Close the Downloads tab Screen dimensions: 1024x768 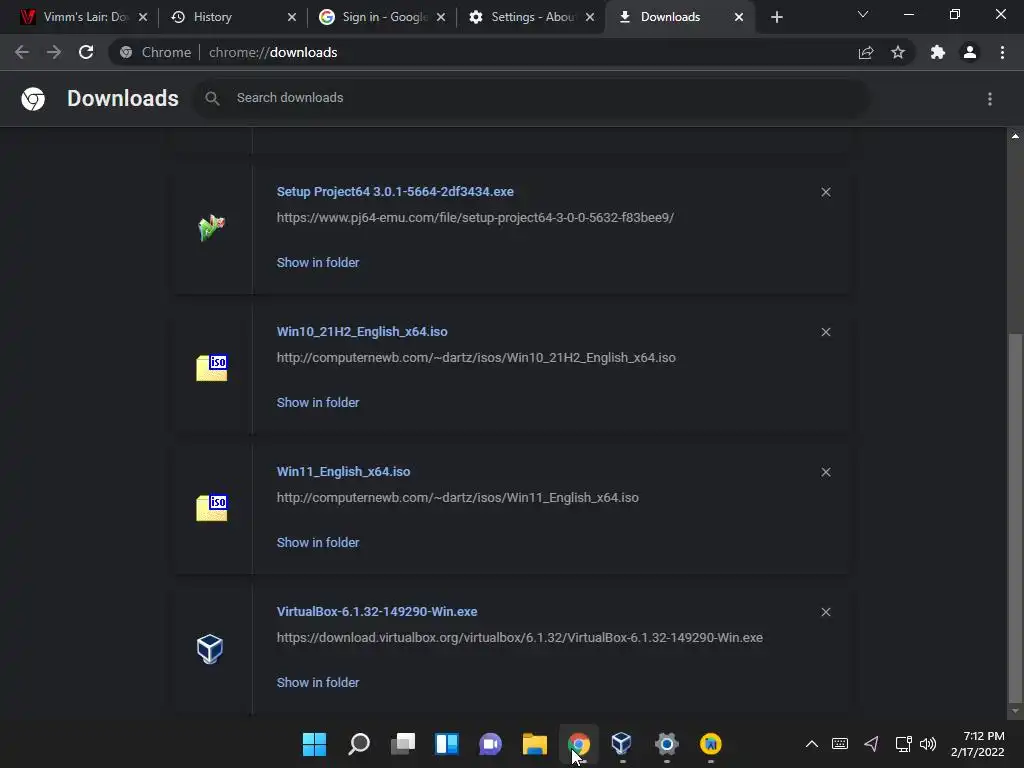click(x=739, y=17)
